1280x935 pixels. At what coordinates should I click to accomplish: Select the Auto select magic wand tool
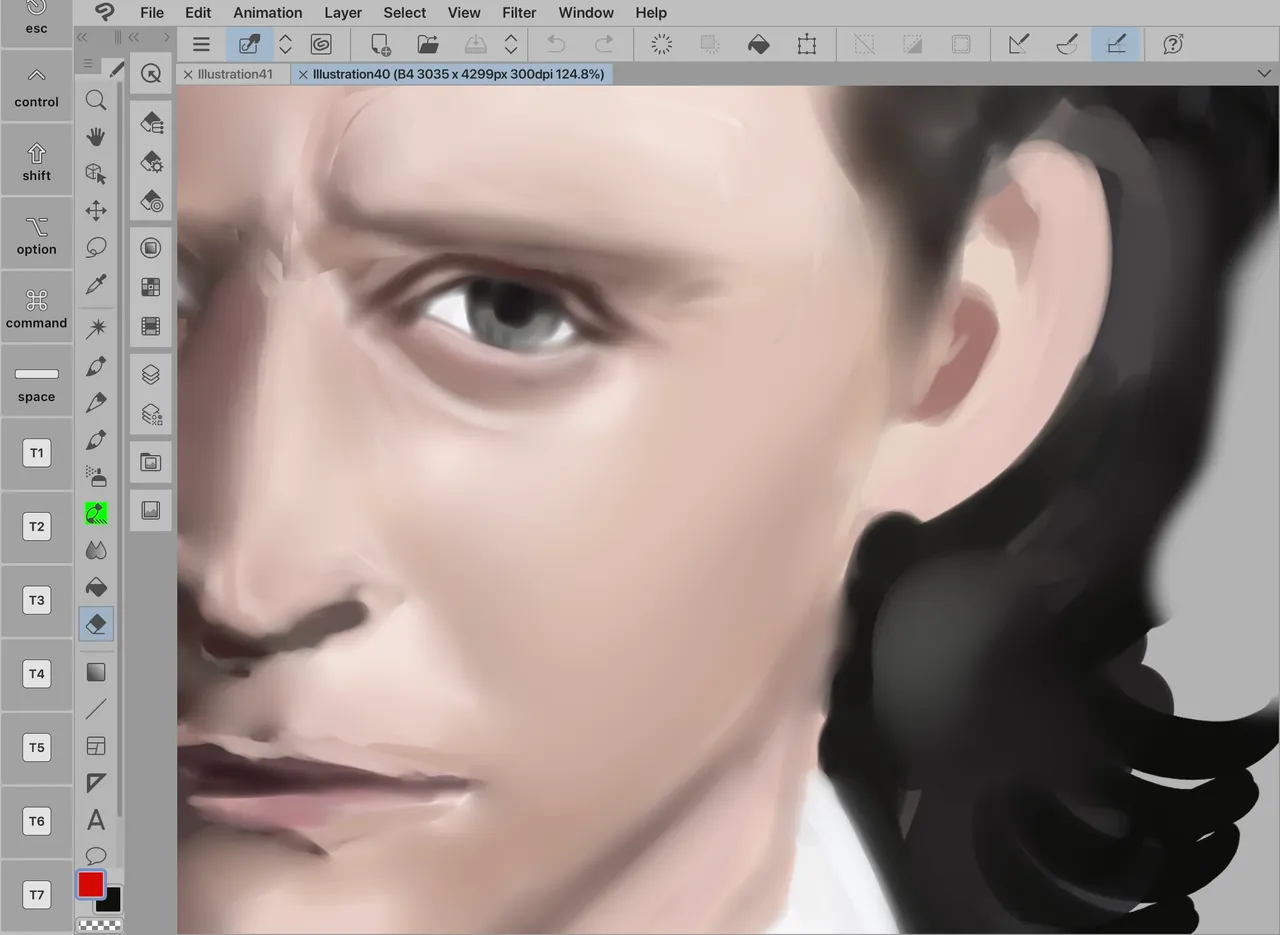click(x=96, y=328)
